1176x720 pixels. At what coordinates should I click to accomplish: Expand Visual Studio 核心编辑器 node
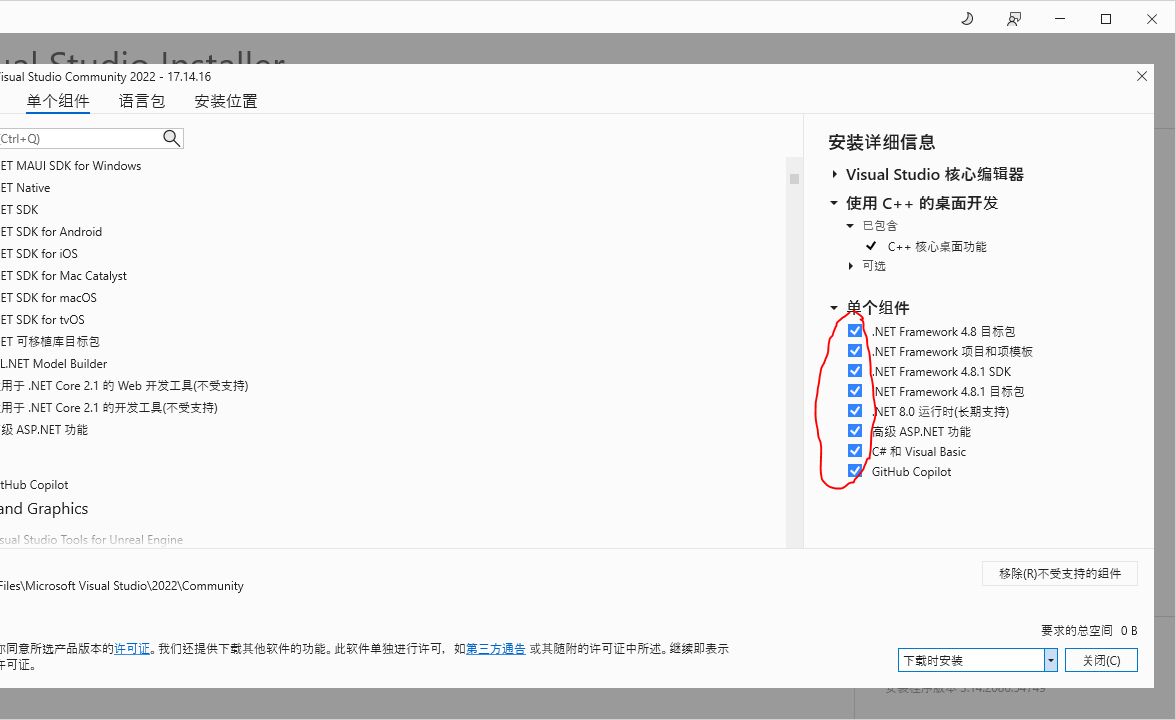tap(835, 175)
